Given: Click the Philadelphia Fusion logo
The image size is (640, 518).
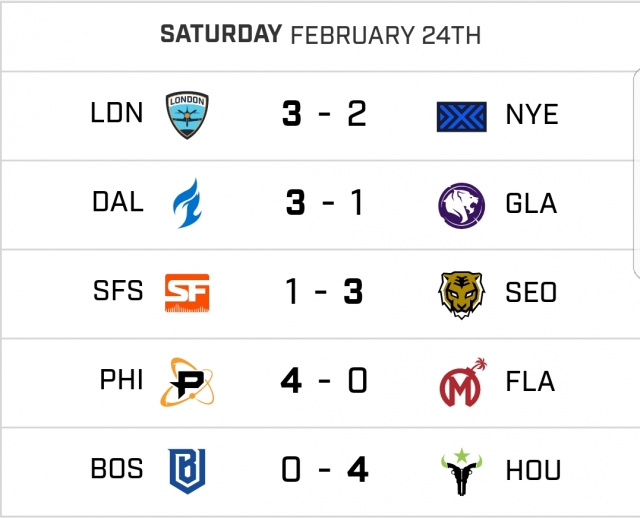Looking at the screenshot, I should (187, 381).
